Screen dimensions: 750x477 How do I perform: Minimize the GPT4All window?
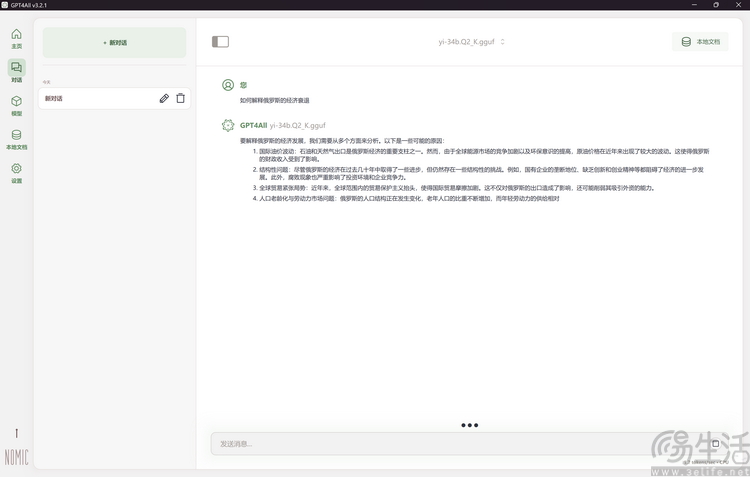coord(694,5)
